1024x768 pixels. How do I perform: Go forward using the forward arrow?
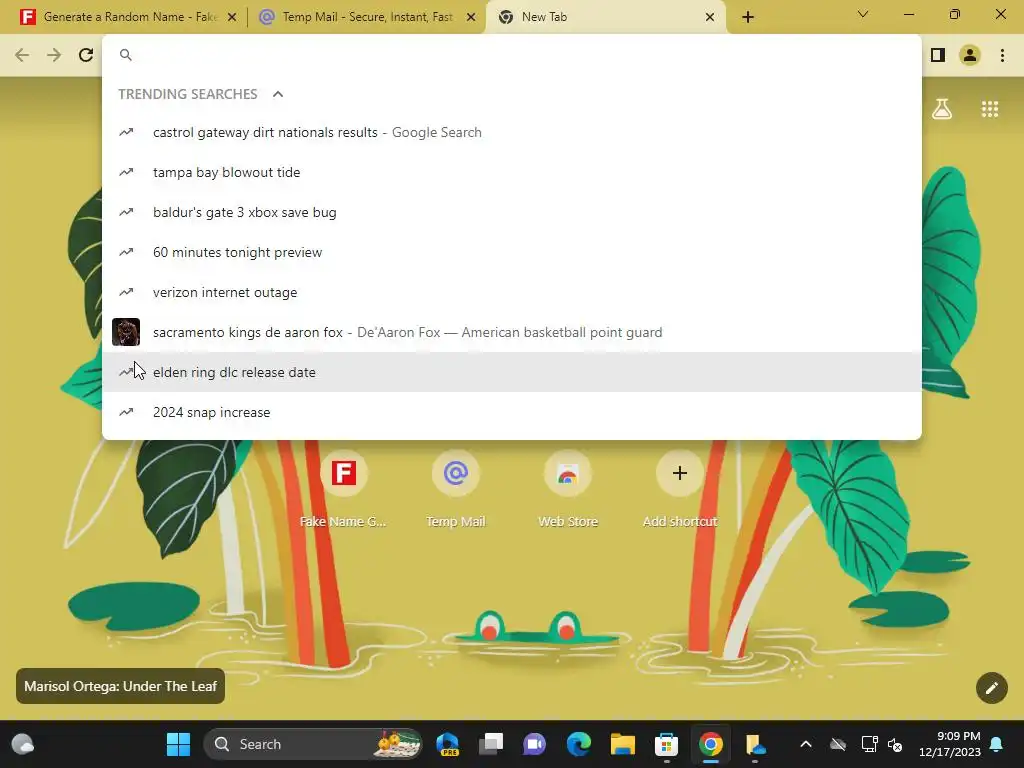coord(54,55)
